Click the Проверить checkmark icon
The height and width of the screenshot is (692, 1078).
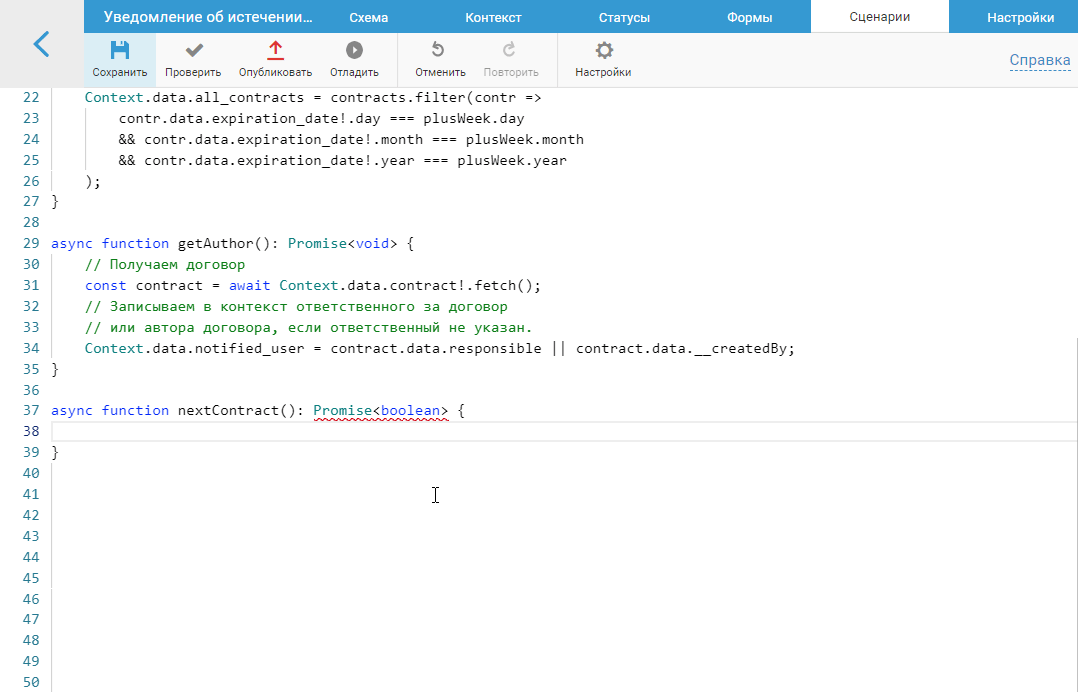click(193, 52)
